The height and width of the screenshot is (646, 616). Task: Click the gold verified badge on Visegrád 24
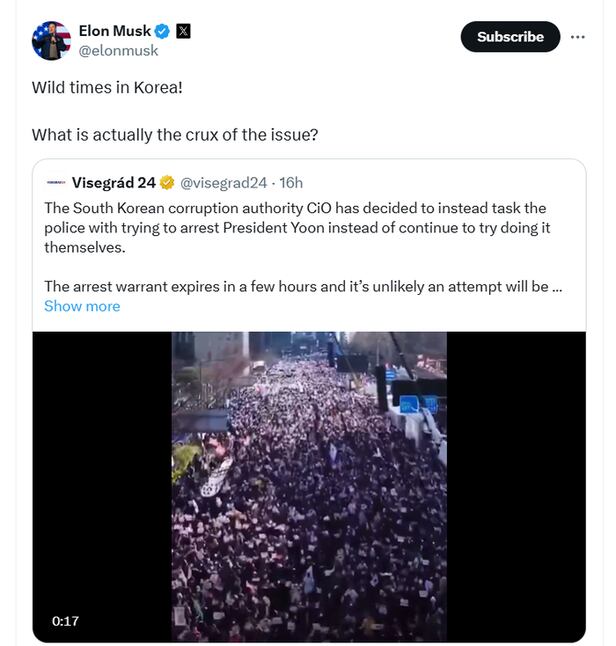[168, 182]
